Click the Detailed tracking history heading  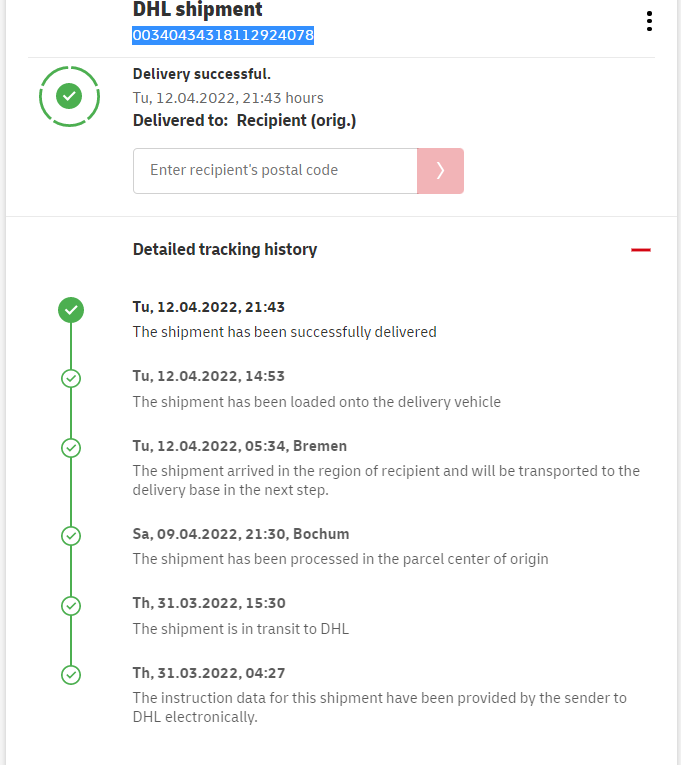(225, 249)
